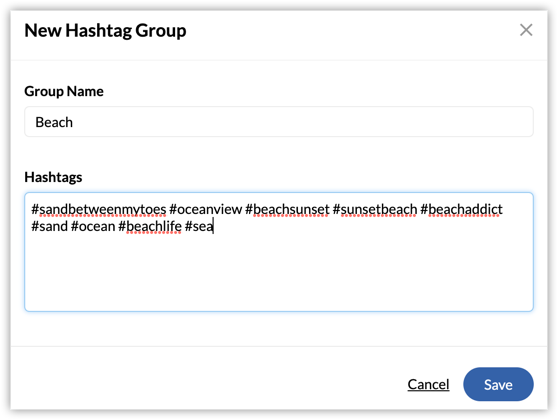The width and height of the screenshot is (558, 420).
Task: Place cursor in #beachsunset hashtag
Action: [287, 209]
